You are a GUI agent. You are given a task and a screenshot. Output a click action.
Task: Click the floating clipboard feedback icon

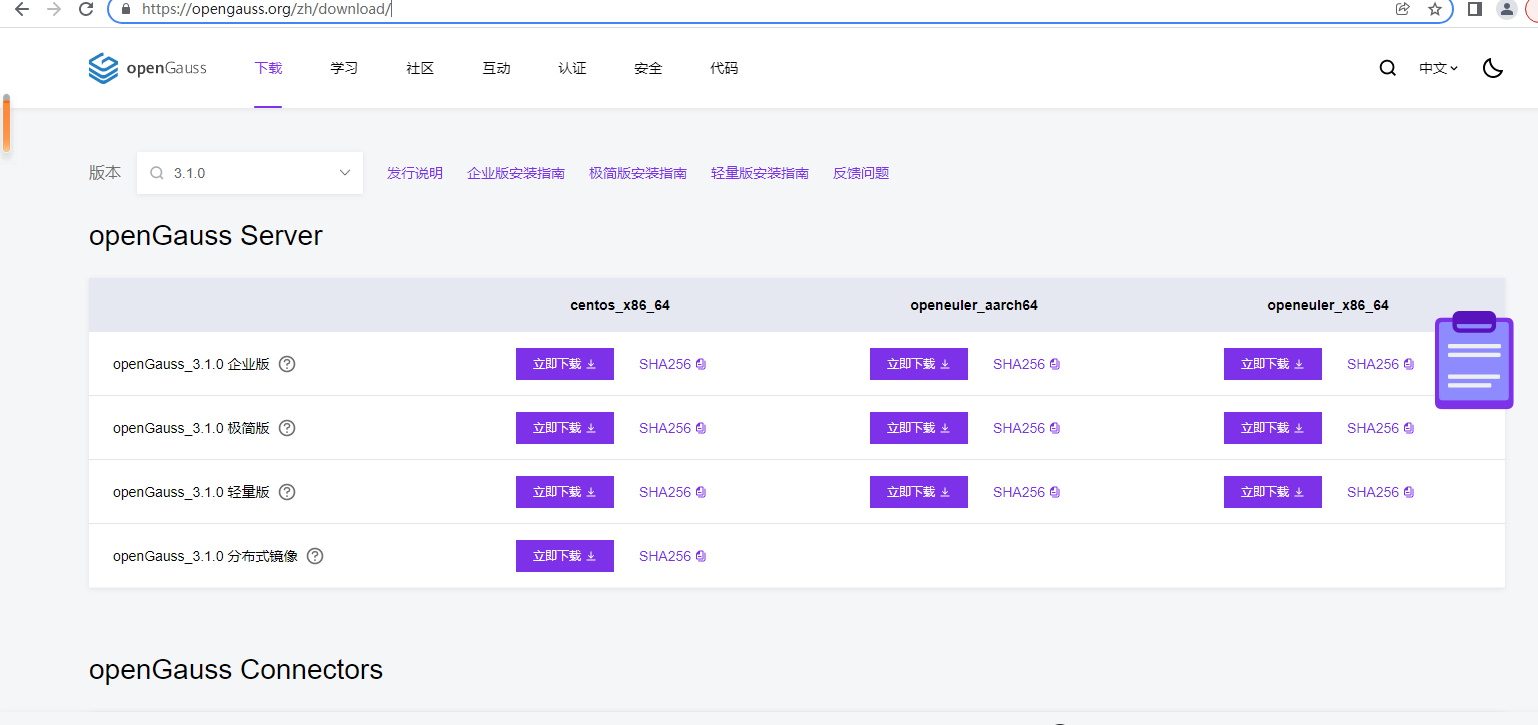coord(1474,361)
